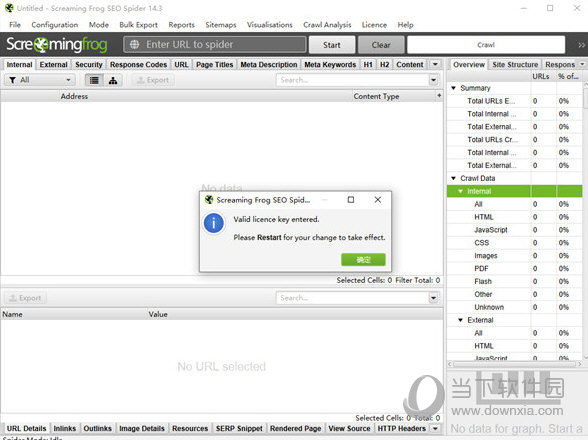Expand hidden toolbar via double-chevron icon
This screenshot has height=440, width=588.
(x=581, y=45)
